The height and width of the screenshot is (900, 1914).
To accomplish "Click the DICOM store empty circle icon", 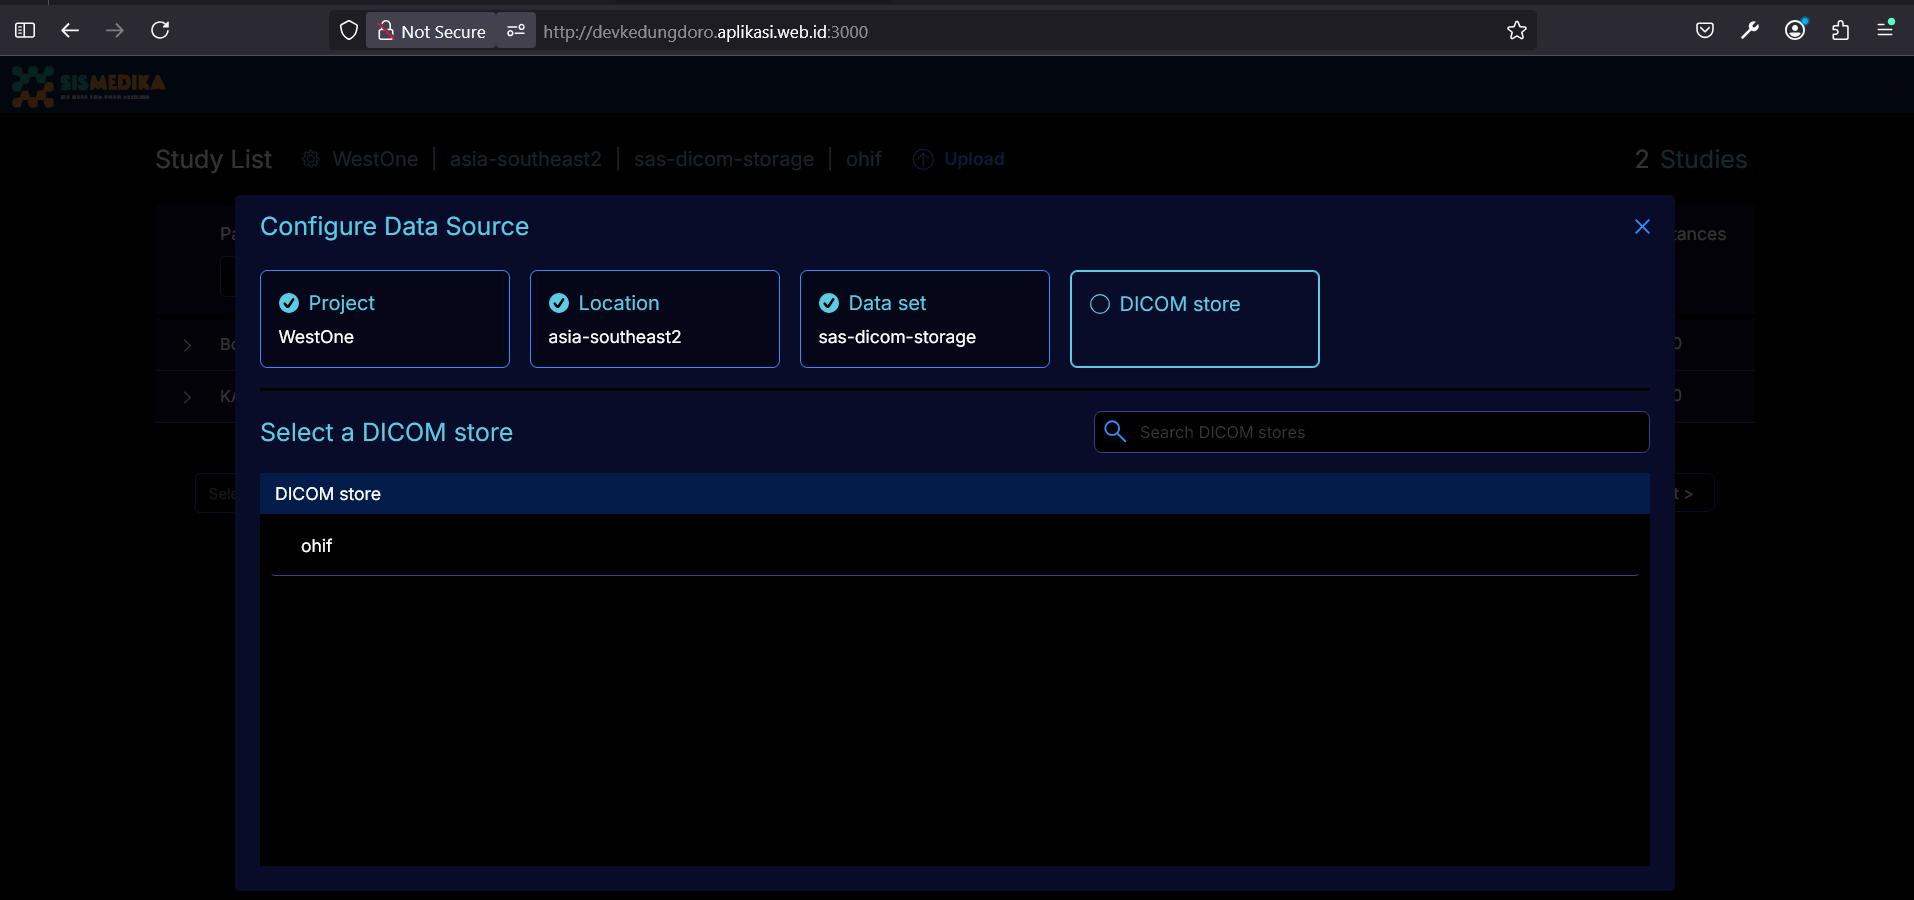I will coord(1100,304).
